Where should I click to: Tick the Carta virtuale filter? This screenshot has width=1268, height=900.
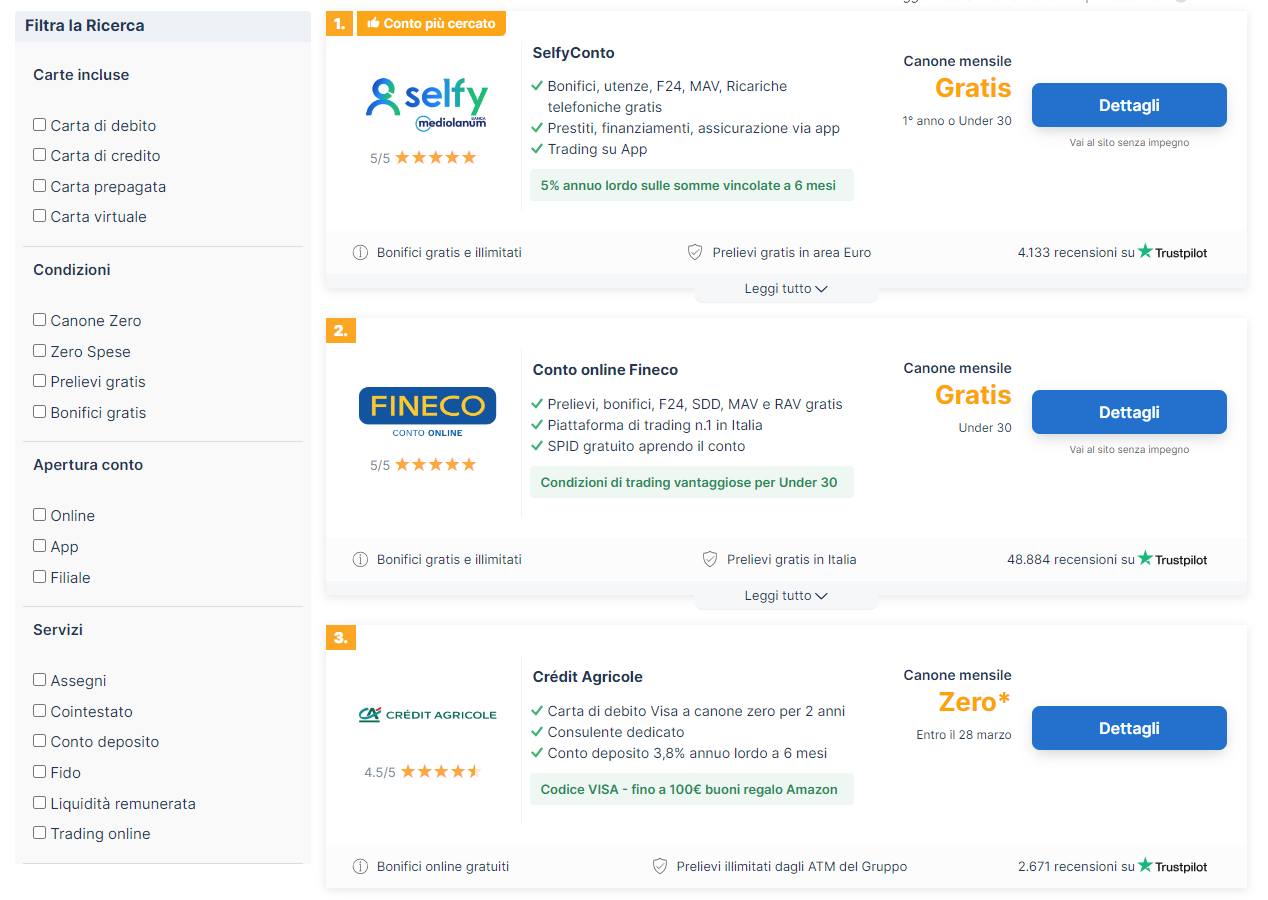(40, 216)
